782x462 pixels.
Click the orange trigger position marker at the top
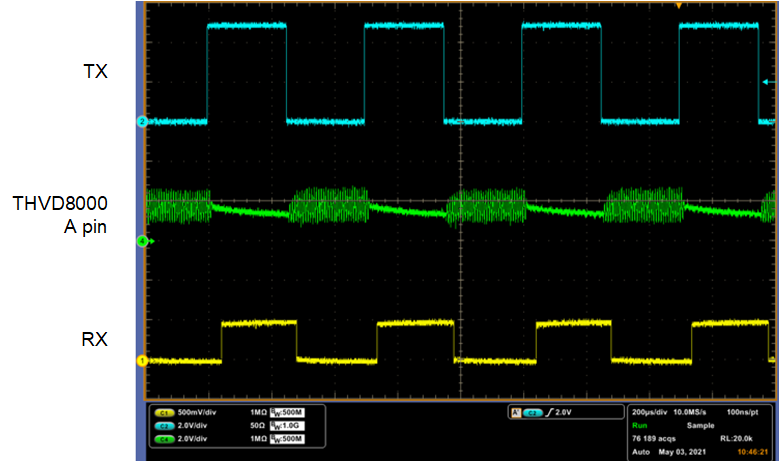click(x=679, y=6)
